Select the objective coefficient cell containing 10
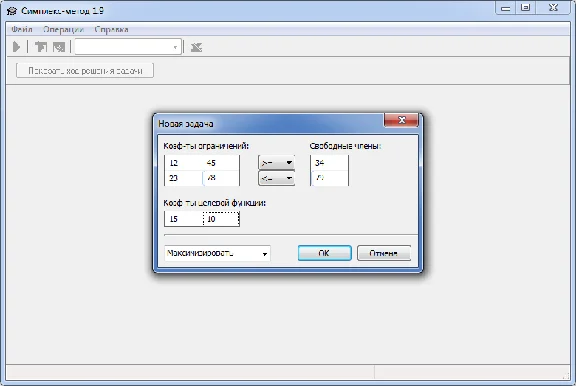 click(x=221, y=219)
